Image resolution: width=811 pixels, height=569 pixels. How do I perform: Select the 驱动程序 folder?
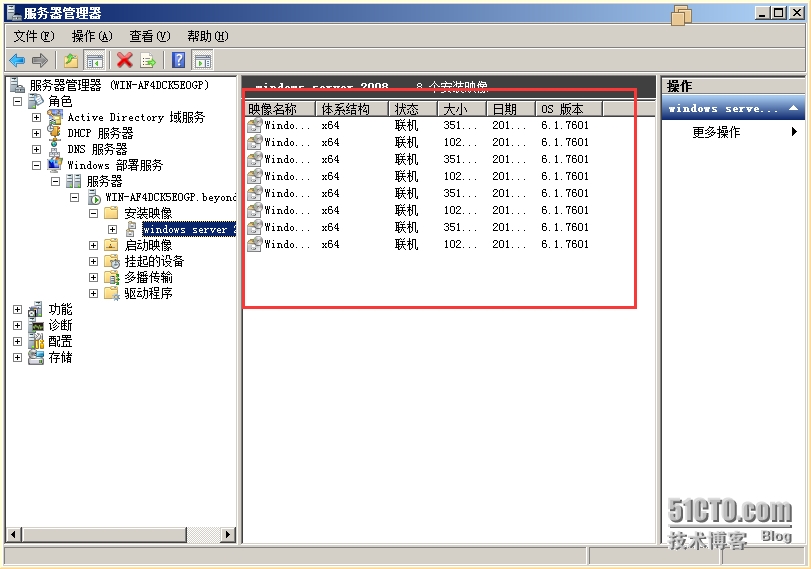pyautogui.click(x=148, y=293)
